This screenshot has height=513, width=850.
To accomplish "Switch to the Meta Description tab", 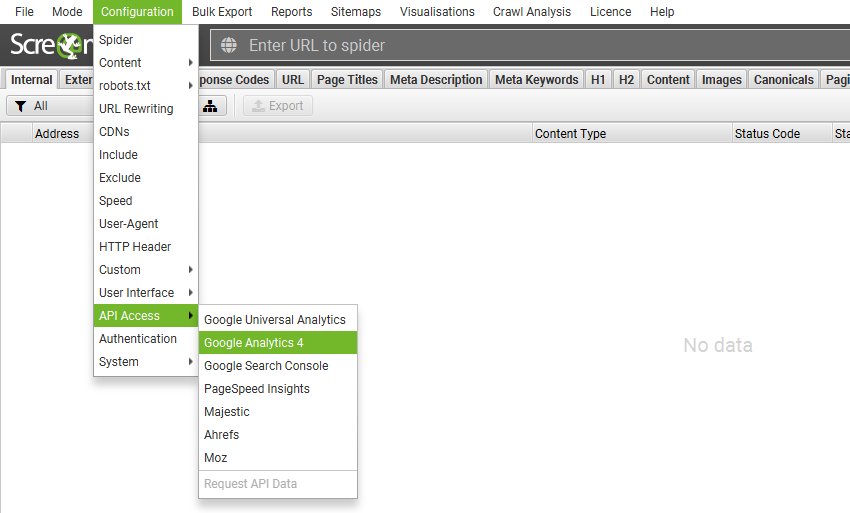I will point(436,80).
